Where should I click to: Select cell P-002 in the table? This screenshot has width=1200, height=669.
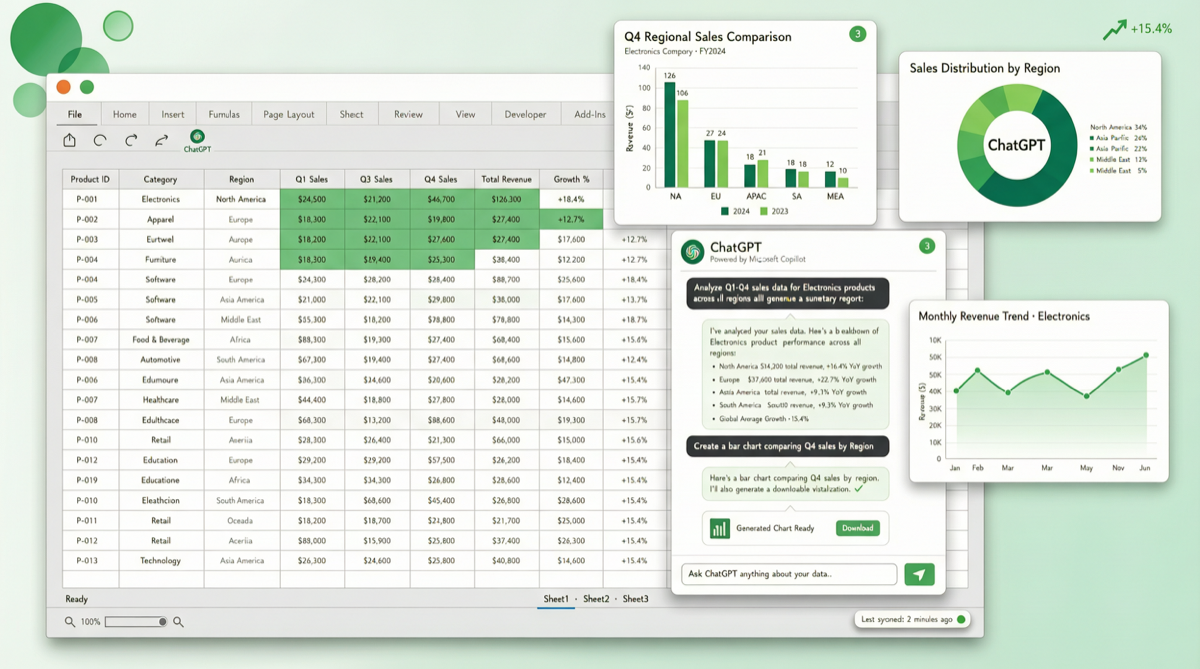[x=91, y=219]
